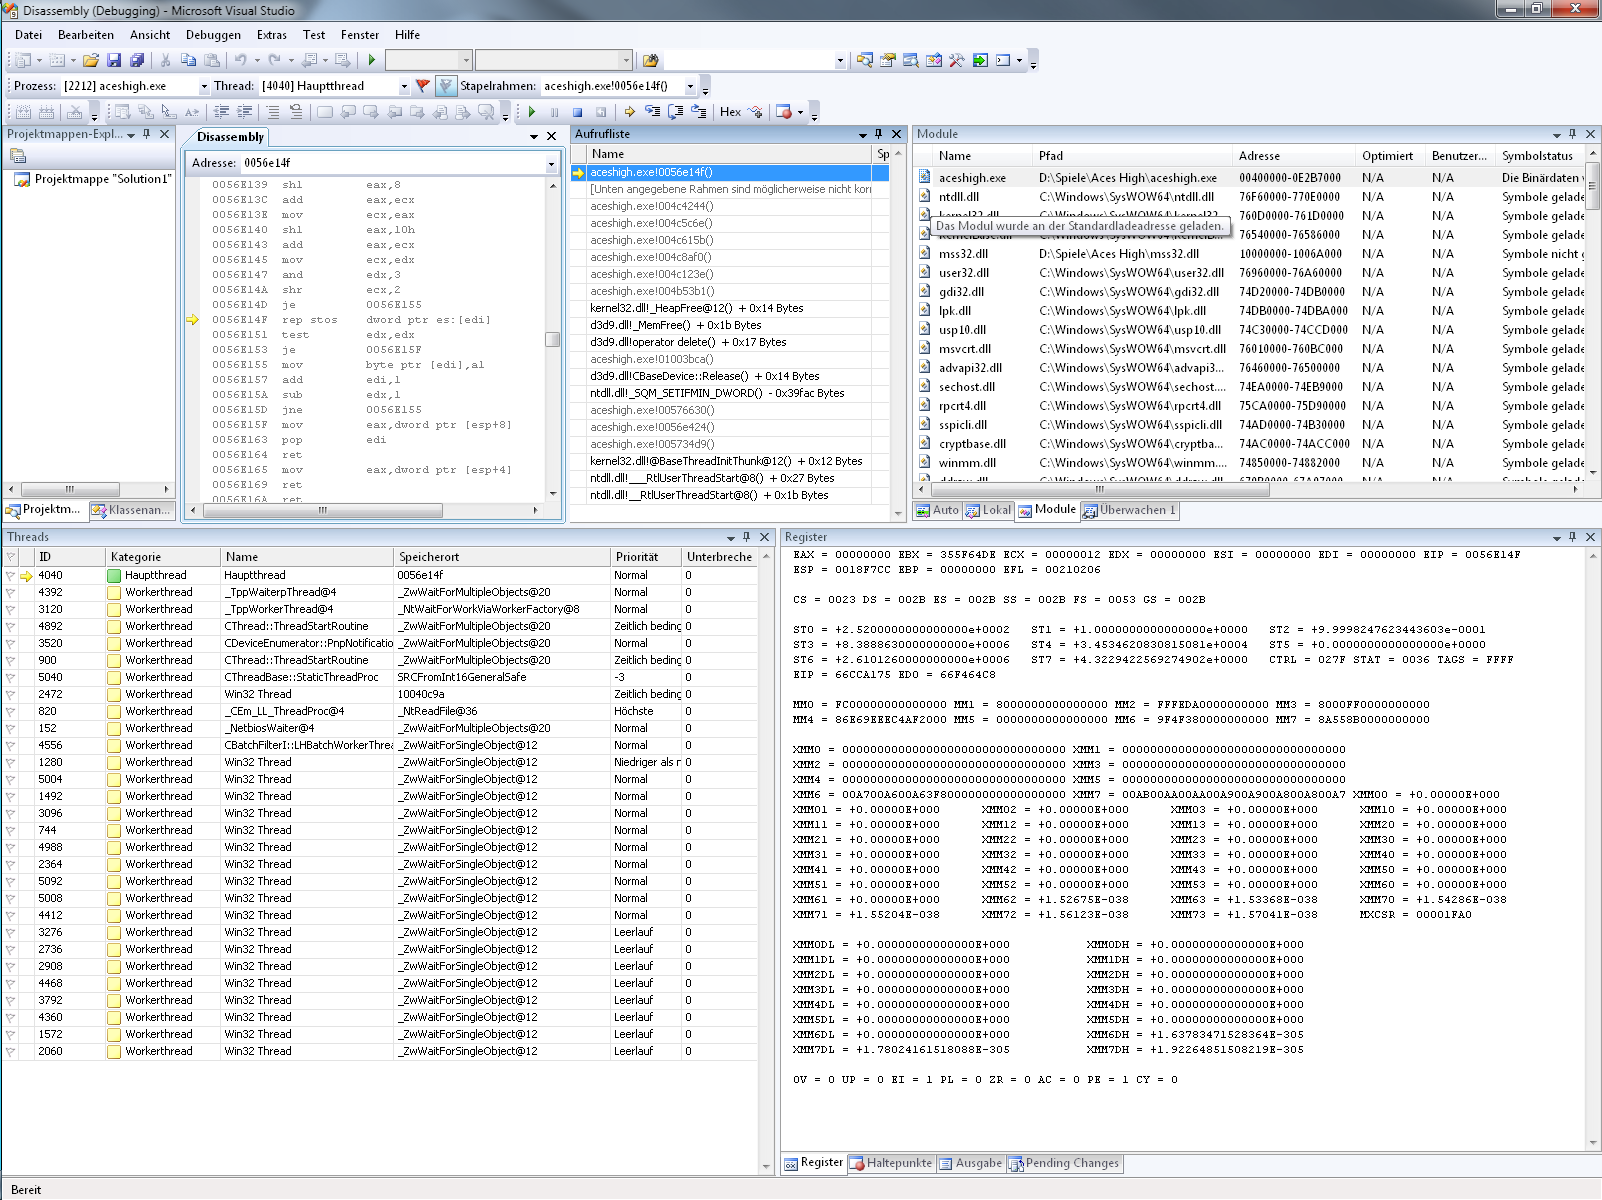Image resolution: width=1602 pixels, height=1200 pixels.
Task: Open the Register window position menu arrow
Action: pyautogui.click(x=1557, y=537)
